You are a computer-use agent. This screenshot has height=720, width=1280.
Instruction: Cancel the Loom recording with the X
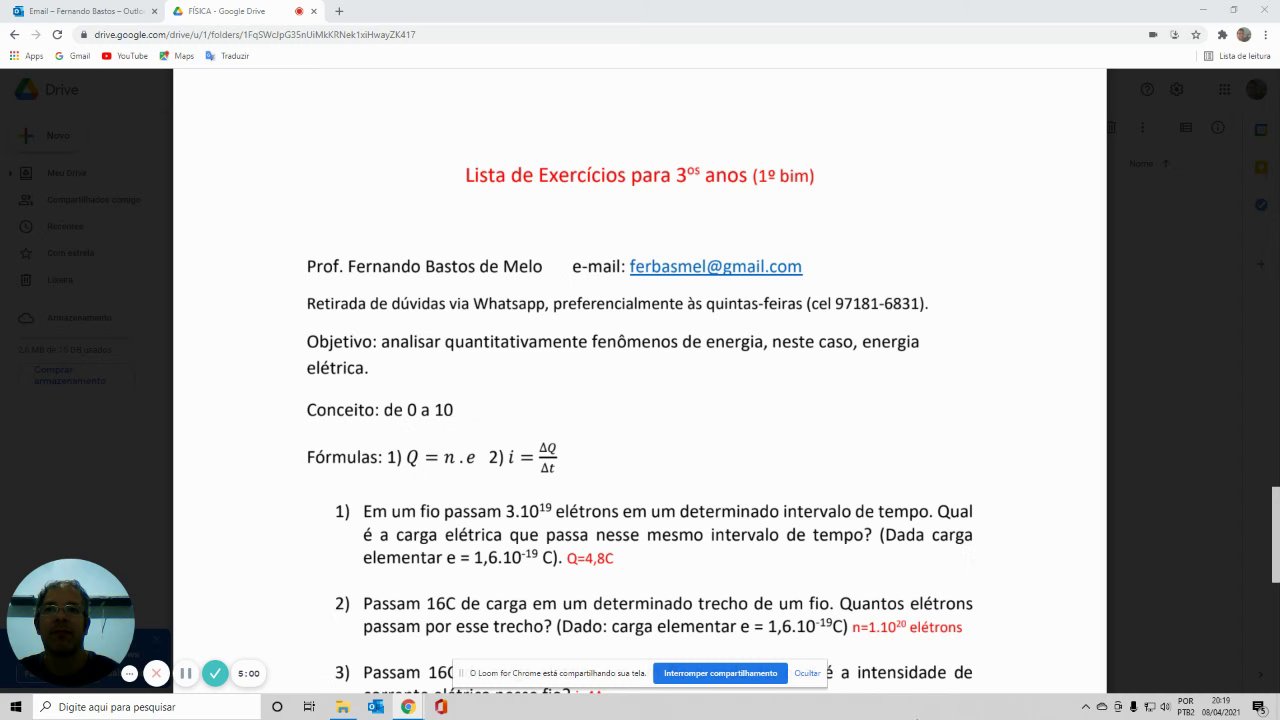point(156,674)
